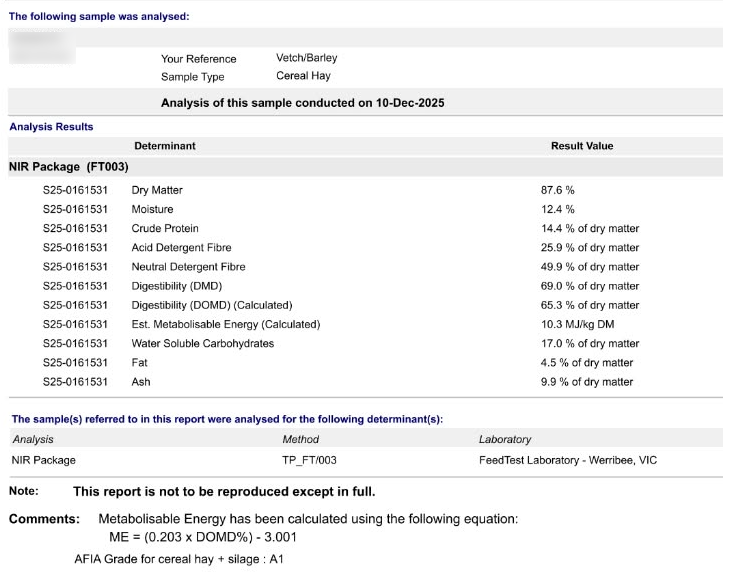Click Est. Metabolisable Energy (Calculated) label

tap(225, 324)
